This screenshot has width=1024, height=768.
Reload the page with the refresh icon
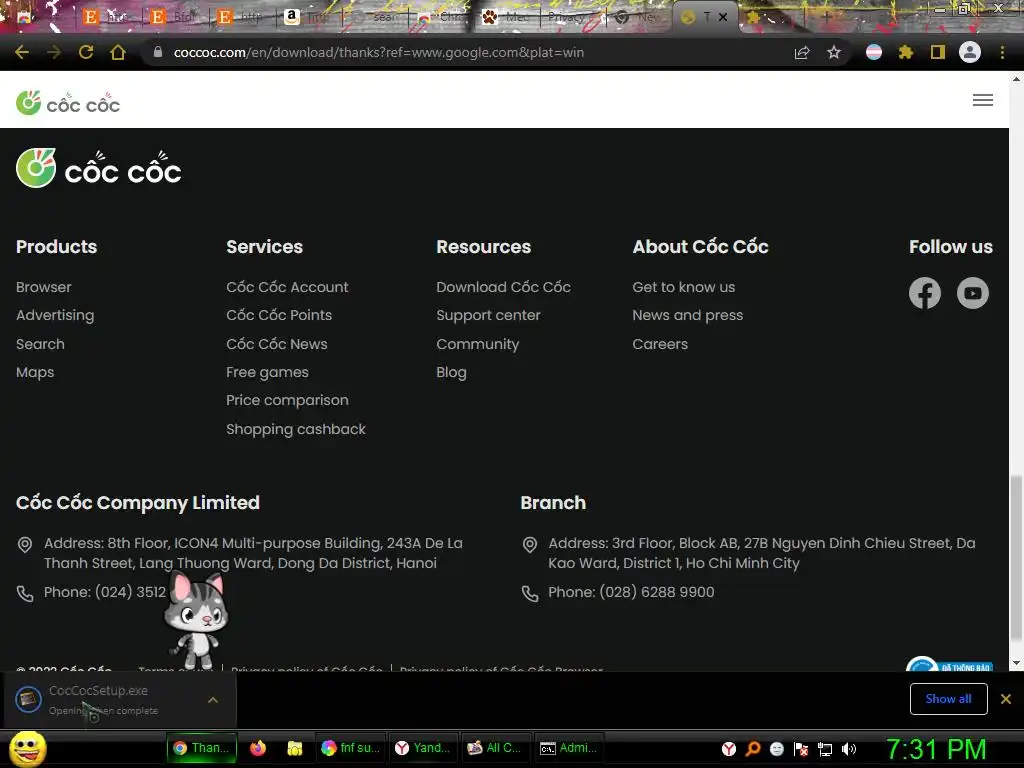coord(86,52)
